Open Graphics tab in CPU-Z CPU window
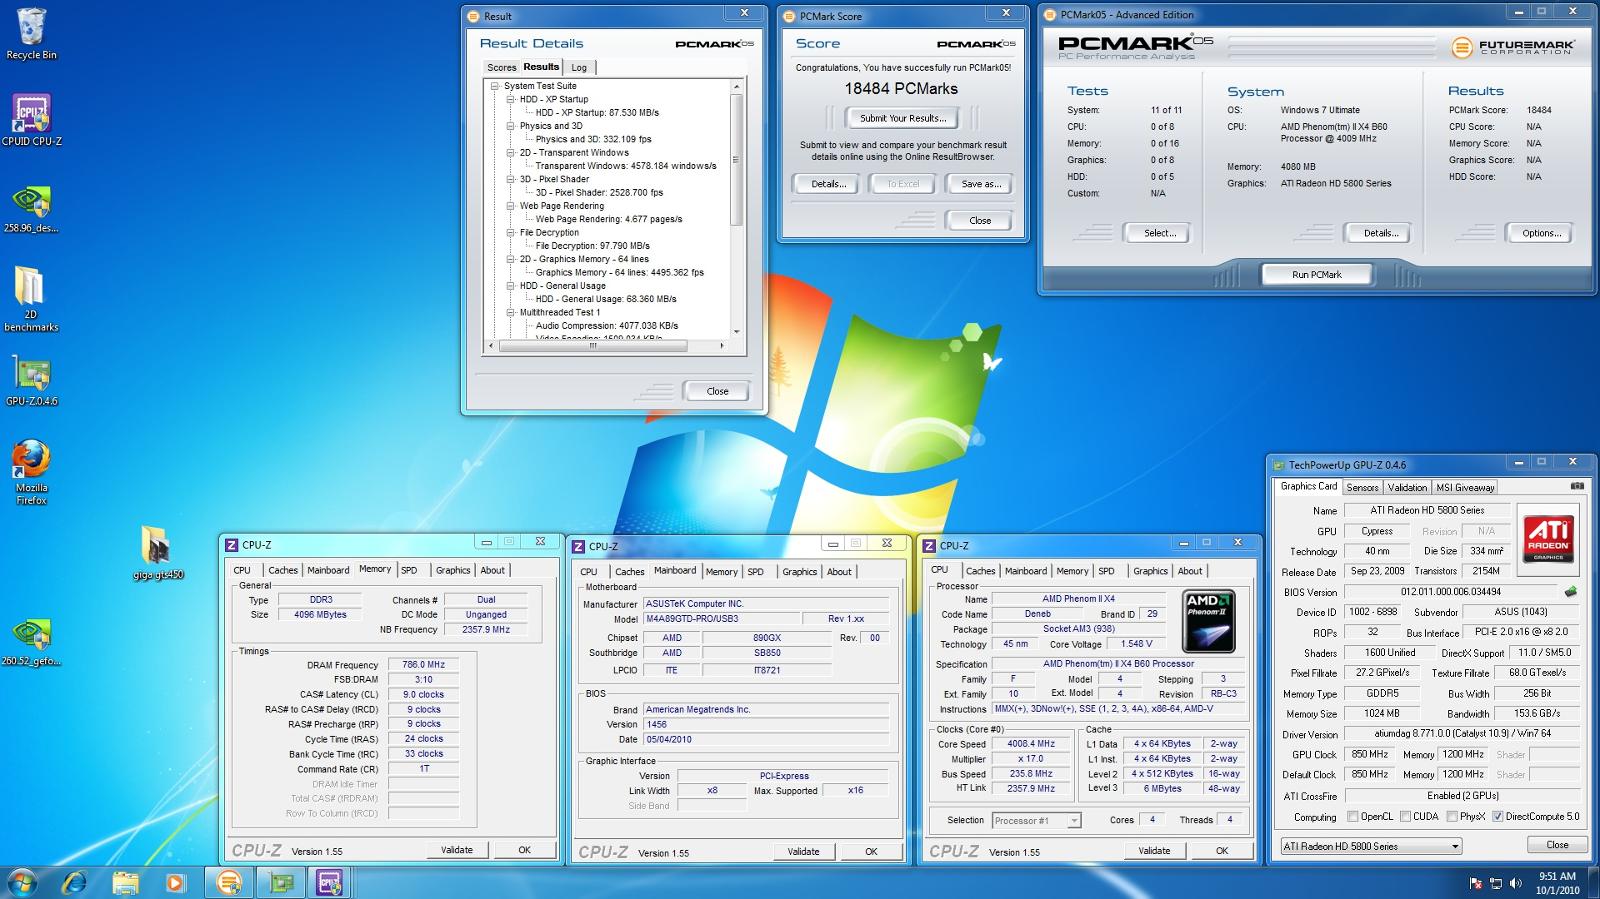 point(1150,571)
